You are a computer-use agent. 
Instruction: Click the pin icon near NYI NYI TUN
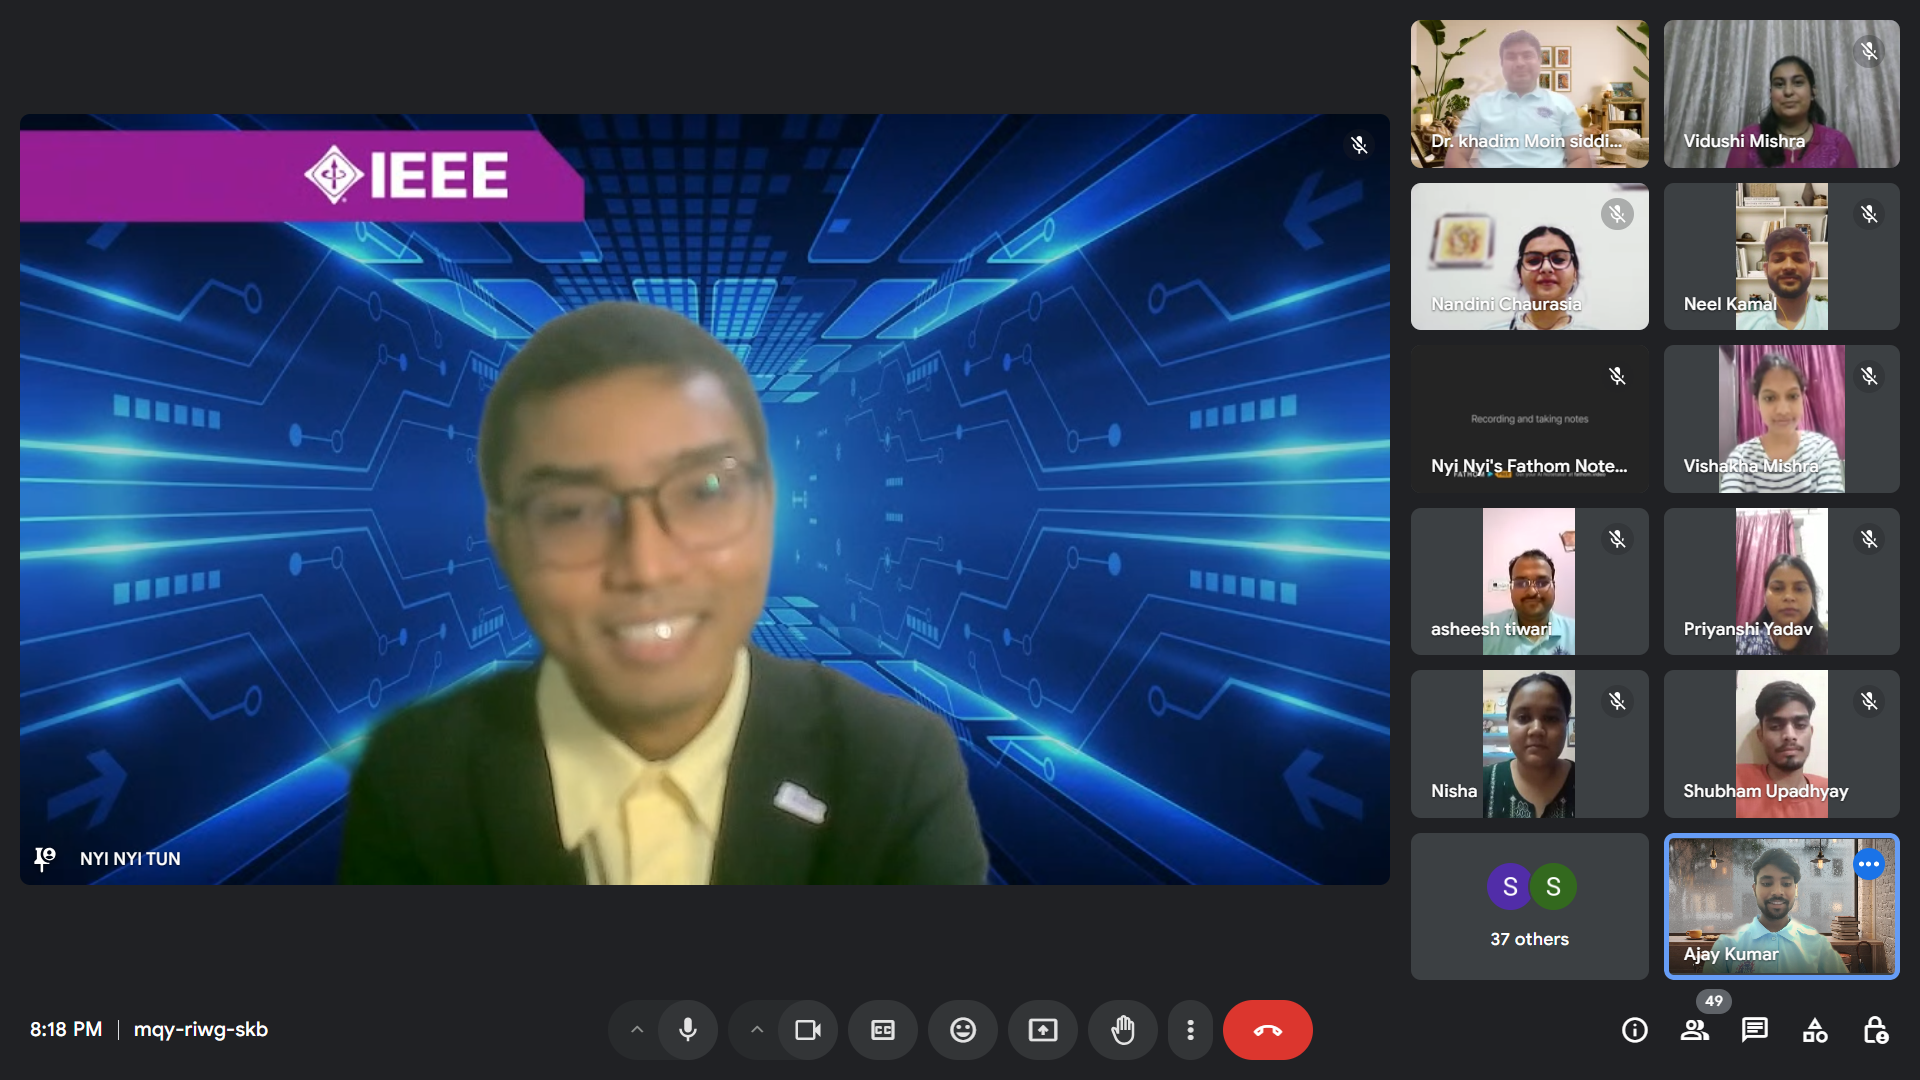click(x=45, y=858)
